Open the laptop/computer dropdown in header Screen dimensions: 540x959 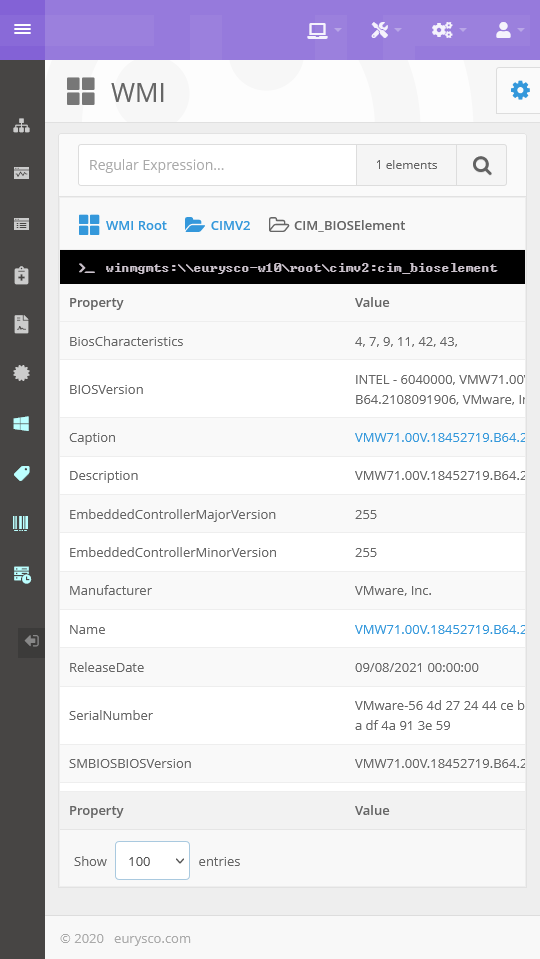click(x=324, y=30)
